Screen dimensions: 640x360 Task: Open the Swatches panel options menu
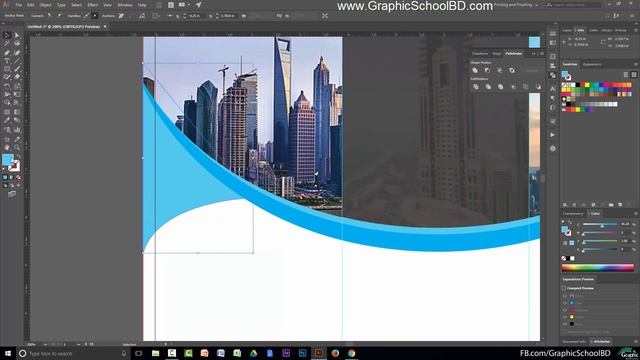(636, 64)
